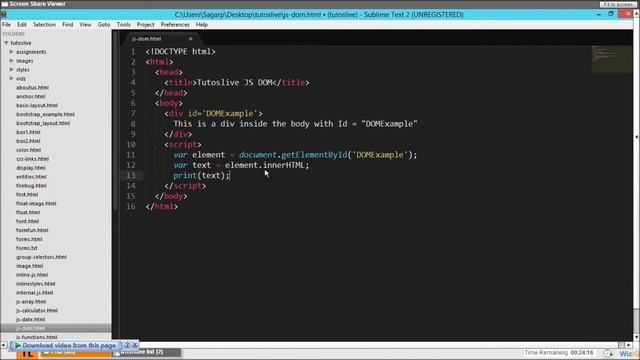Open the Help menu

click(x=202, y=24)
